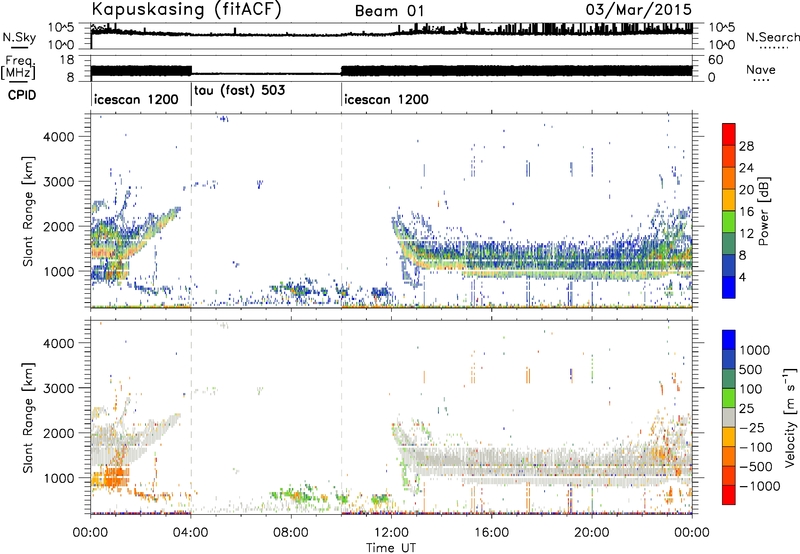Screen dimensions: 800x554
Task: Click the 'Velocity [m s-1]' colorbar label
Action: 790,417
